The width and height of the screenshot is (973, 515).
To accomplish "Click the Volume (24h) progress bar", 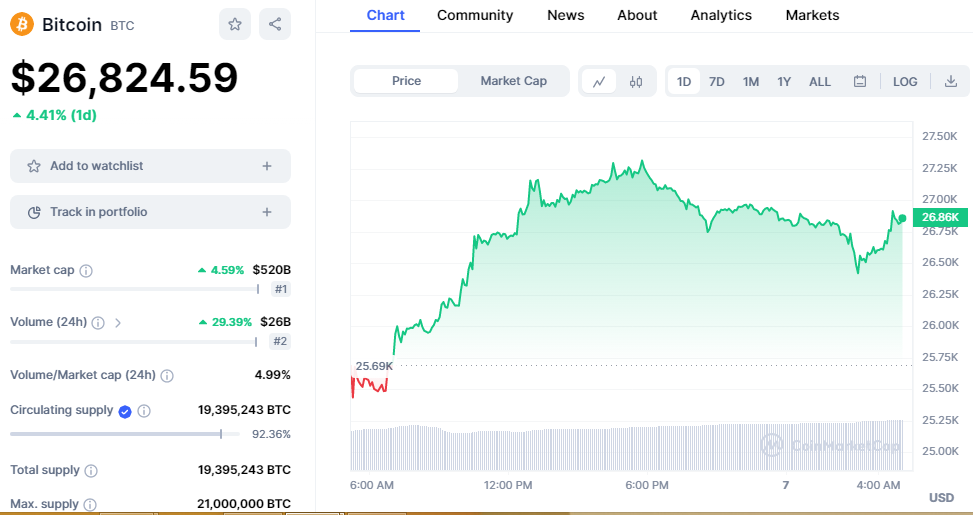I will tap(133, 342).
